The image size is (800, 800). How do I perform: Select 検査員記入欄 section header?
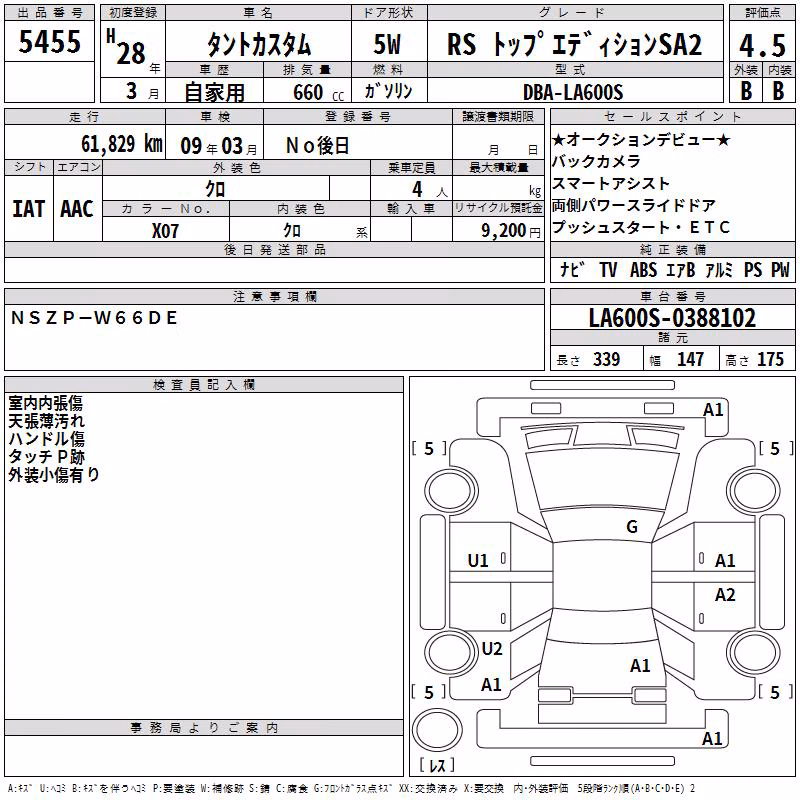[x=204, y=385]
